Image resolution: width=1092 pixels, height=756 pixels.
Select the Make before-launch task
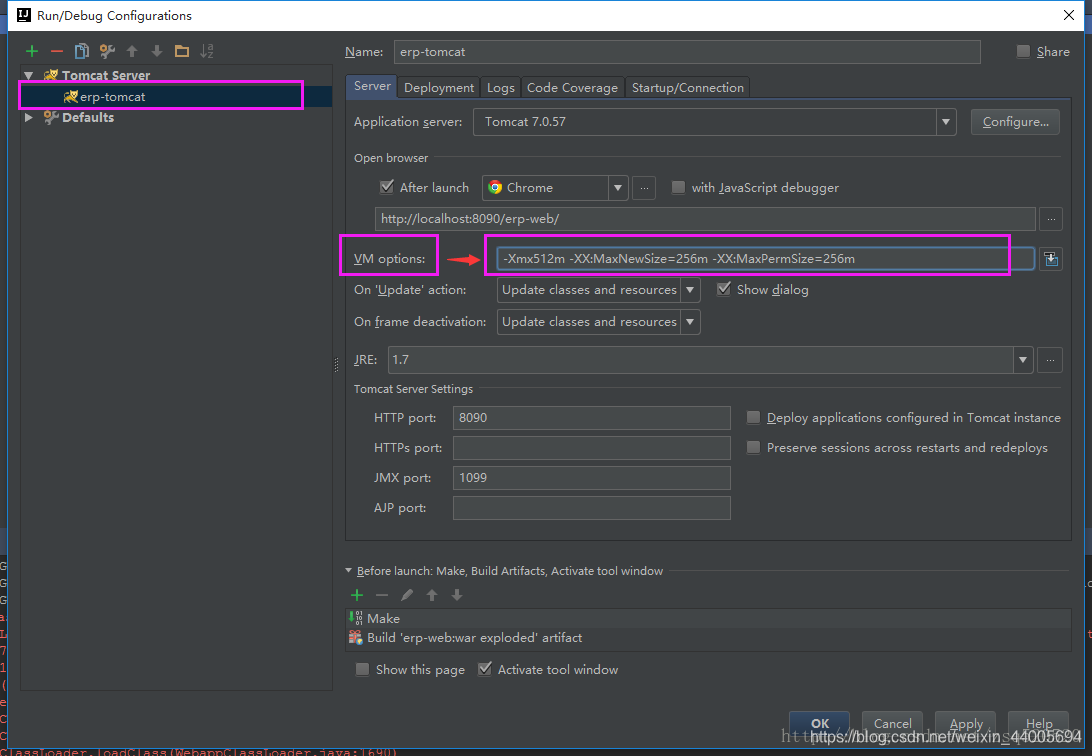coord(708,619)
